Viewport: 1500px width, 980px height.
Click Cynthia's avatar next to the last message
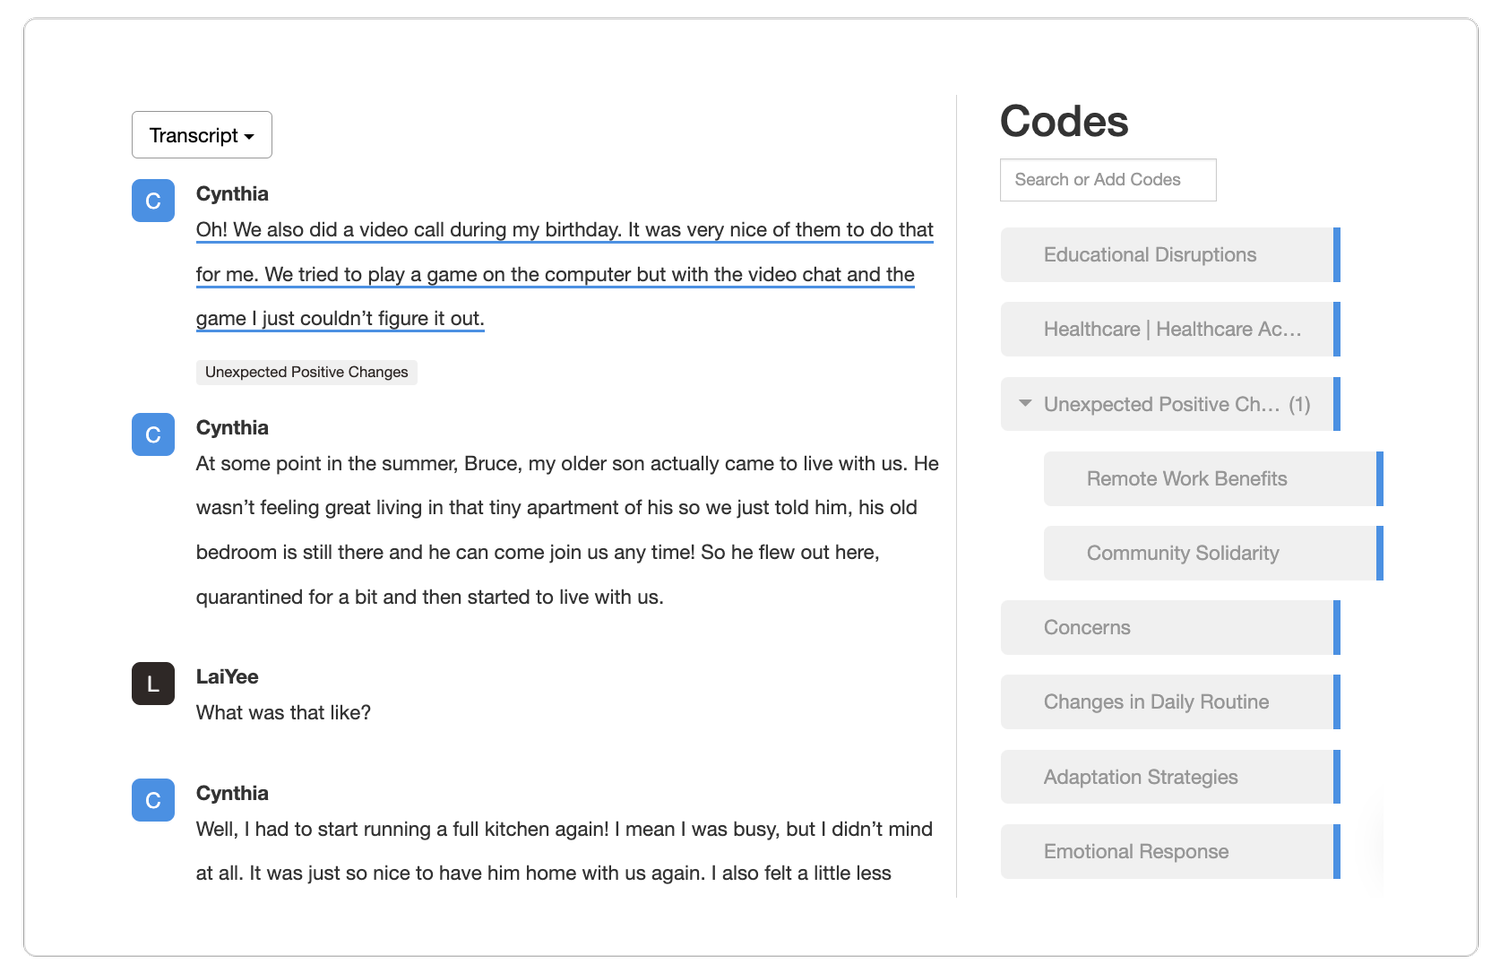tap(152, 800)
